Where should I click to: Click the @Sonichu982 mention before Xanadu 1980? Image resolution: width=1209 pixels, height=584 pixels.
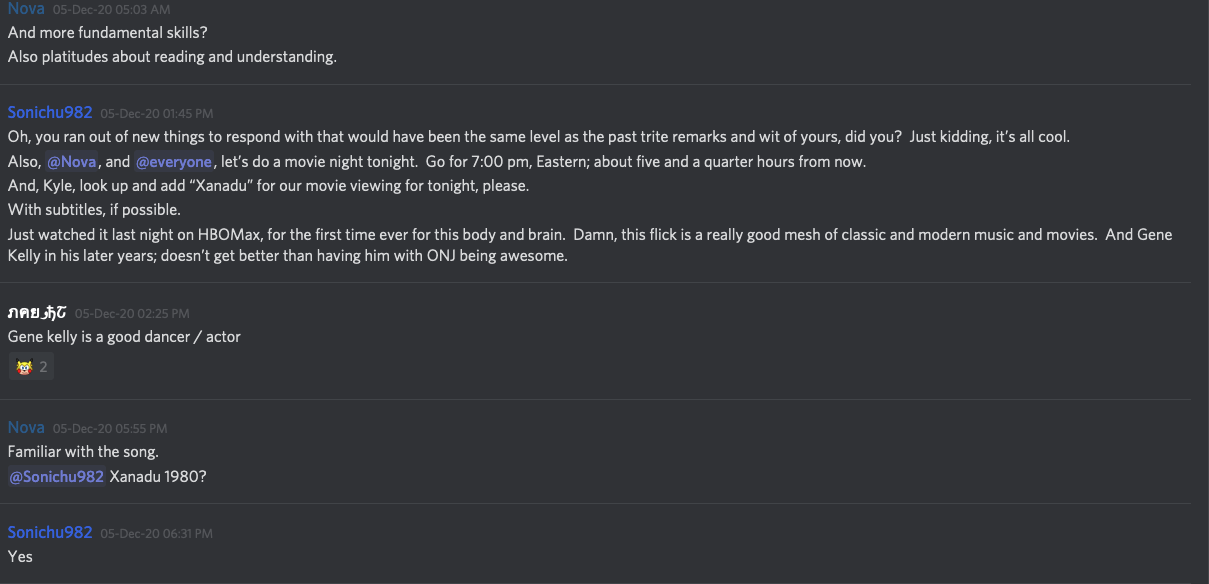(x=57, y=476)
